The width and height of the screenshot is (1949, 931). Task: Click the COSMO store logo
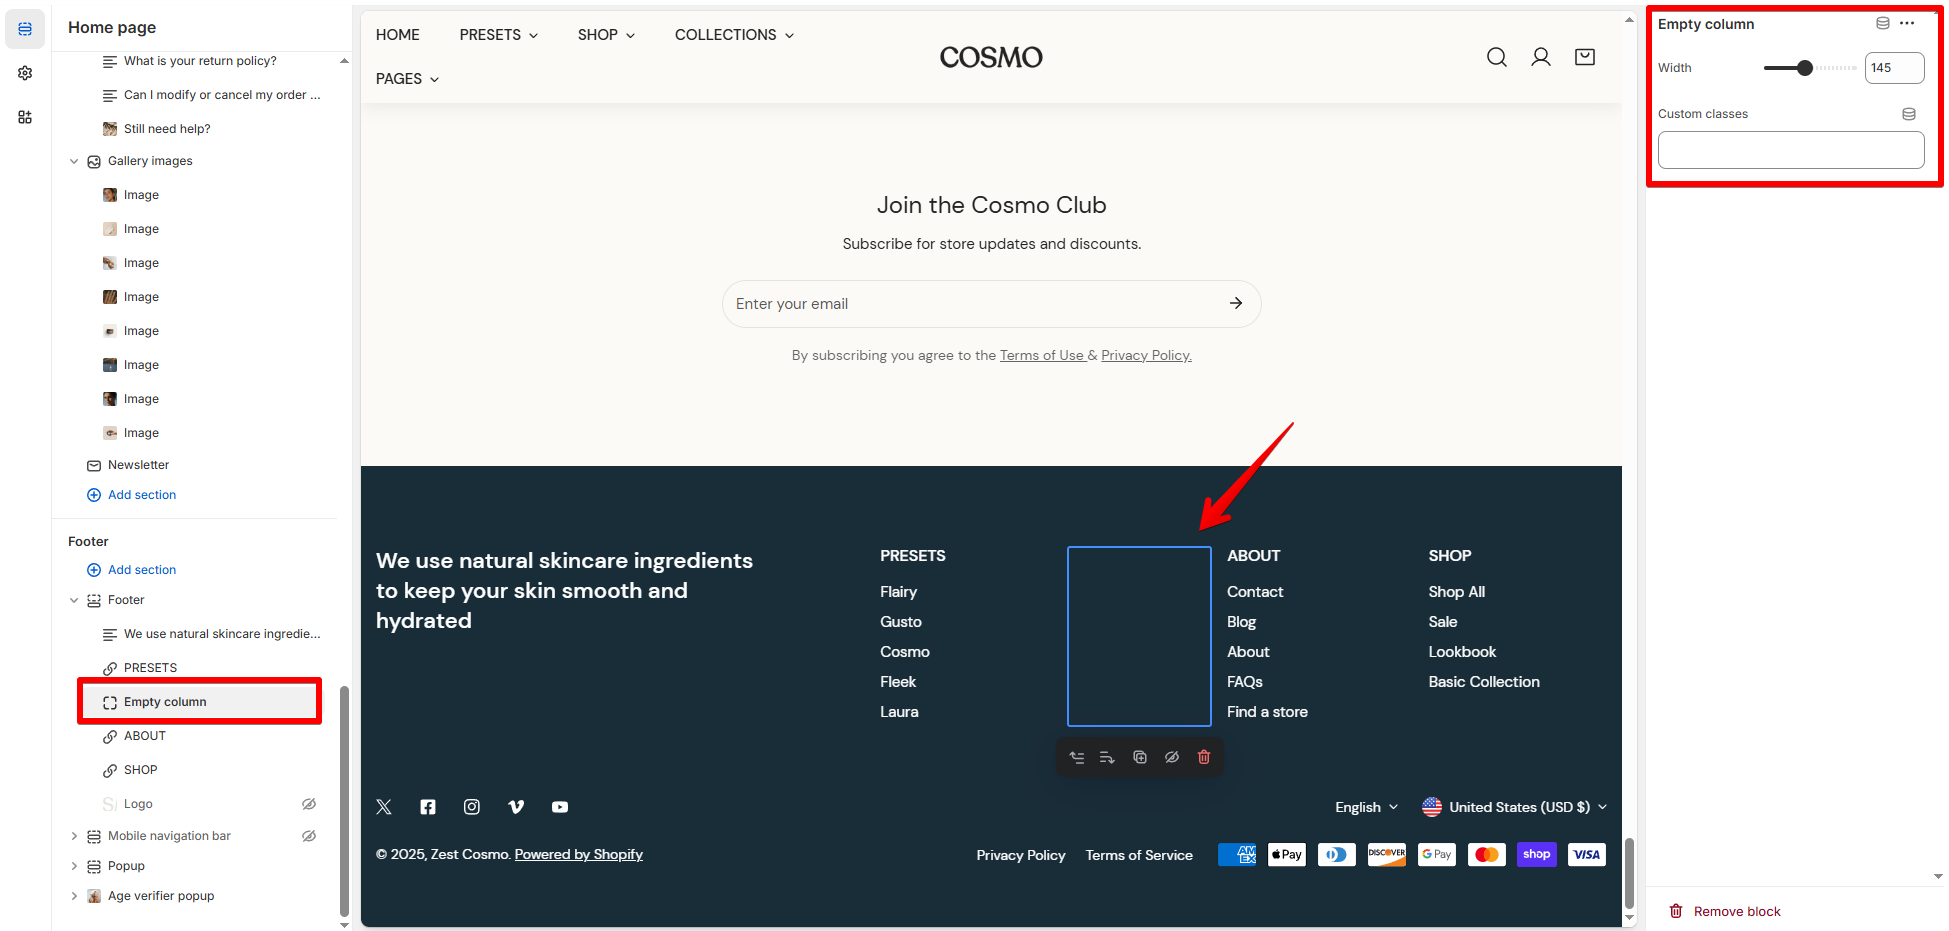(991, 57)
